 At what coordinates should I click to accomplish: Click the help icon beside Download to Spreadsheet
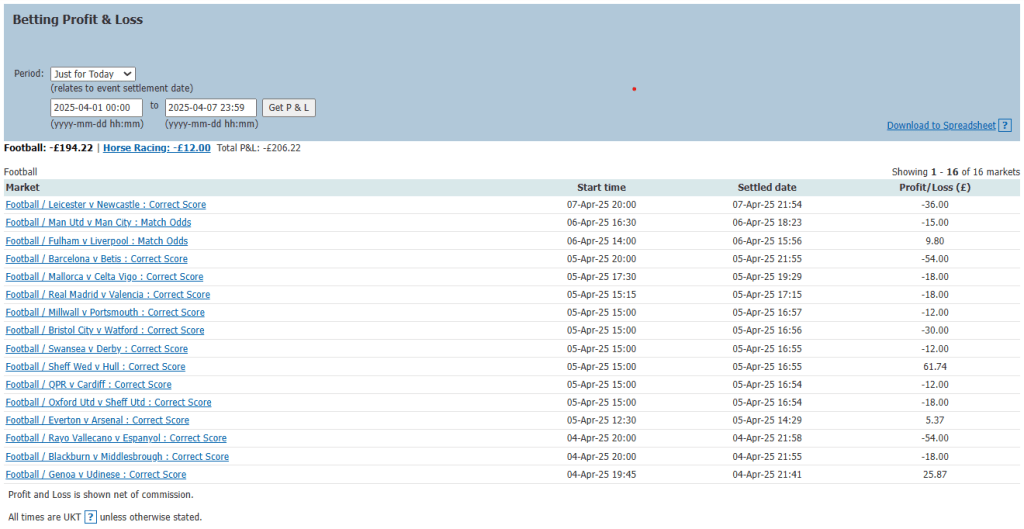pos(1005,126)
